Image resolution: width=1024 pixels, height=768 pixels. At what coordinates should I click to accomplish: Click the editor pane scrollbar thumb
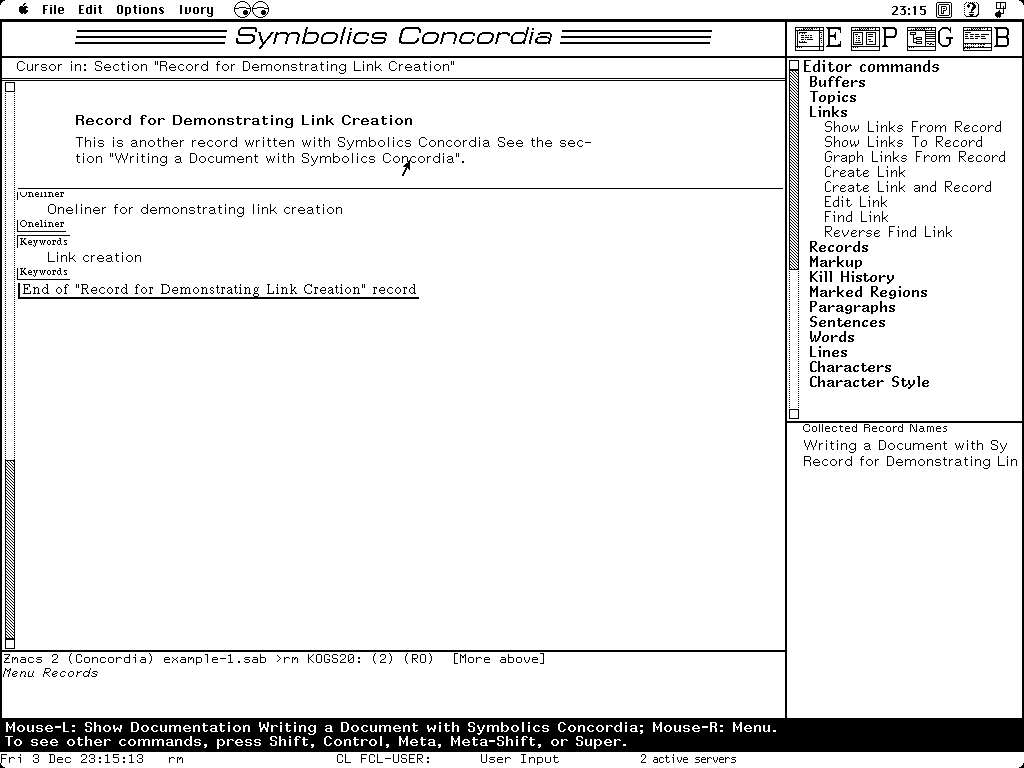pos(10,549)
